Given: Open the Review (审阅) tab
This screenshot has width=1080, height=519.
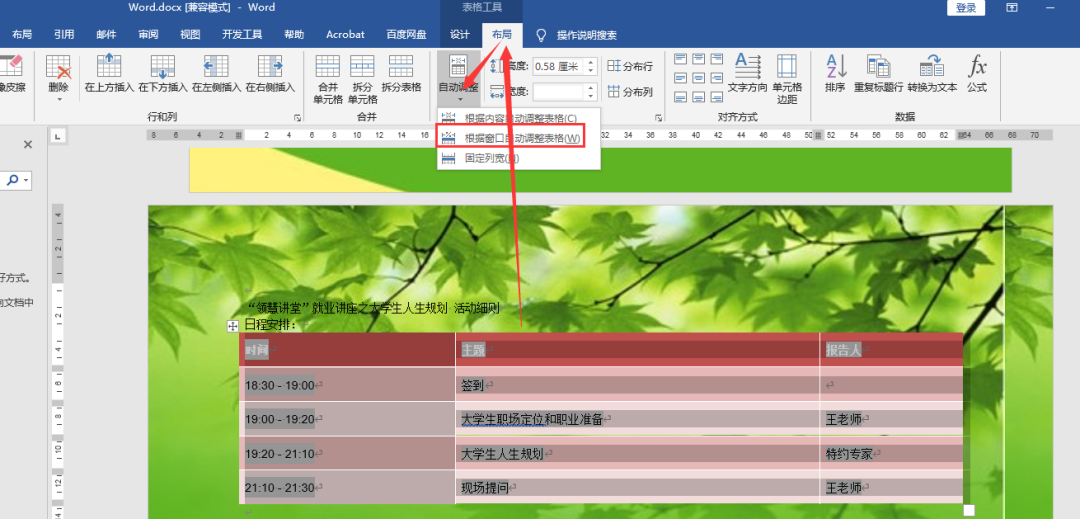Looking at the screenshot, I should (x=148, y=34).
